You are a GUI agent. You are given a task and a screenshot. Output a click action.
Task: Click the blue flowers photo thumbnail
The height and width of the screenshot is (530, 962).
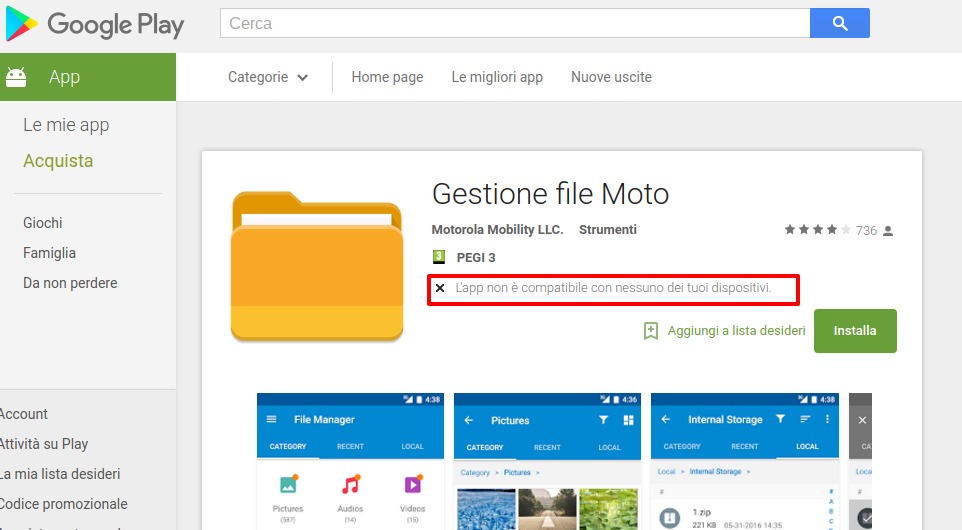(486, 510)
